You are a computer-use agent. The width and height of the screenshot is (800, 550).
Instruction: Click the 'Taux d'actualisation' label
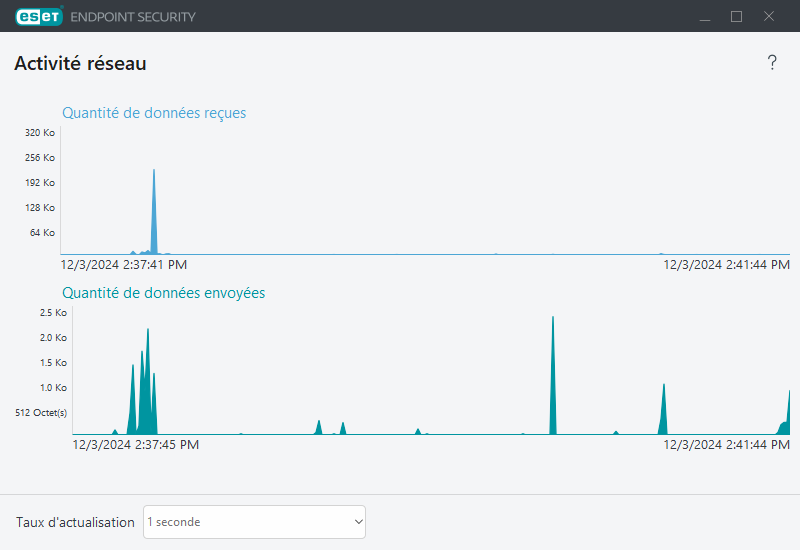point(75,522)
